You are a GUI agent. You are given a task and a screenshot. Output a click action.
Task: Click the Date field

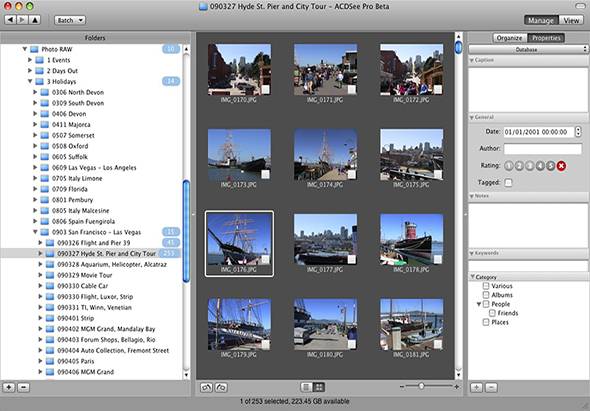[x=538, y=132]
